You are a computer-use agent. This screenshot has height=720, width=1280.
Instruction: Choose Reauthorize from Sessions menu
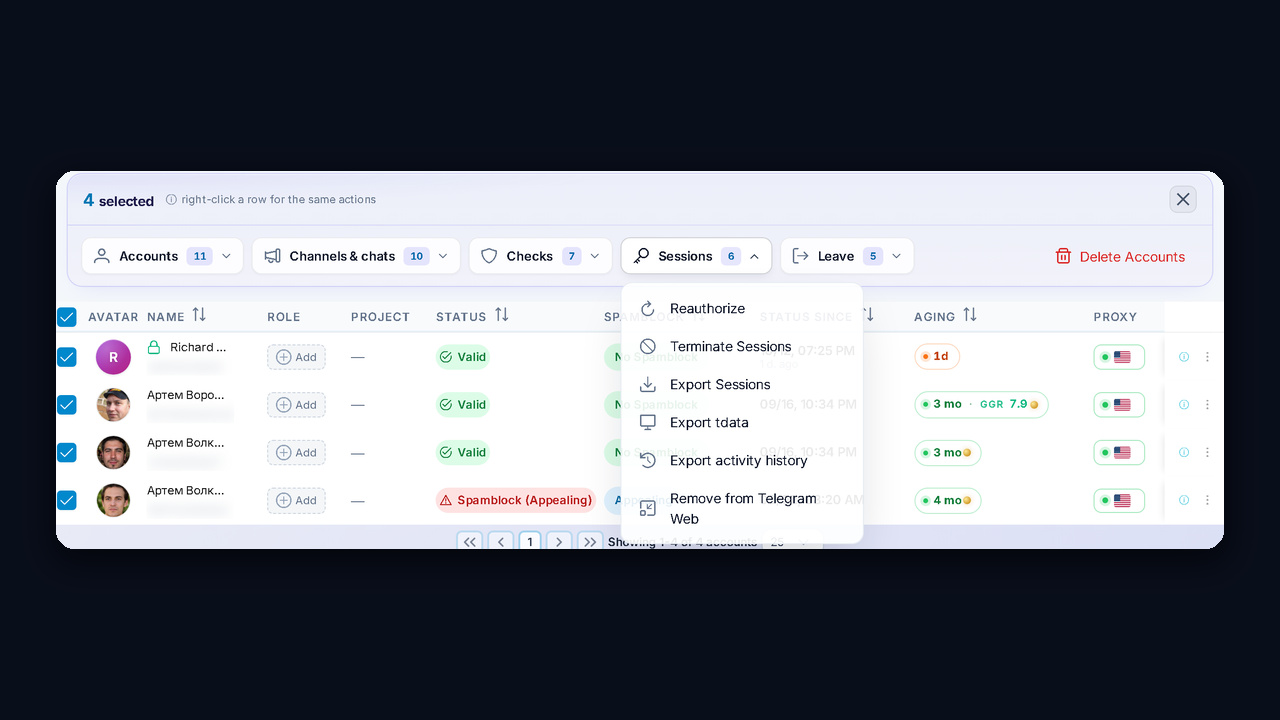742,308
